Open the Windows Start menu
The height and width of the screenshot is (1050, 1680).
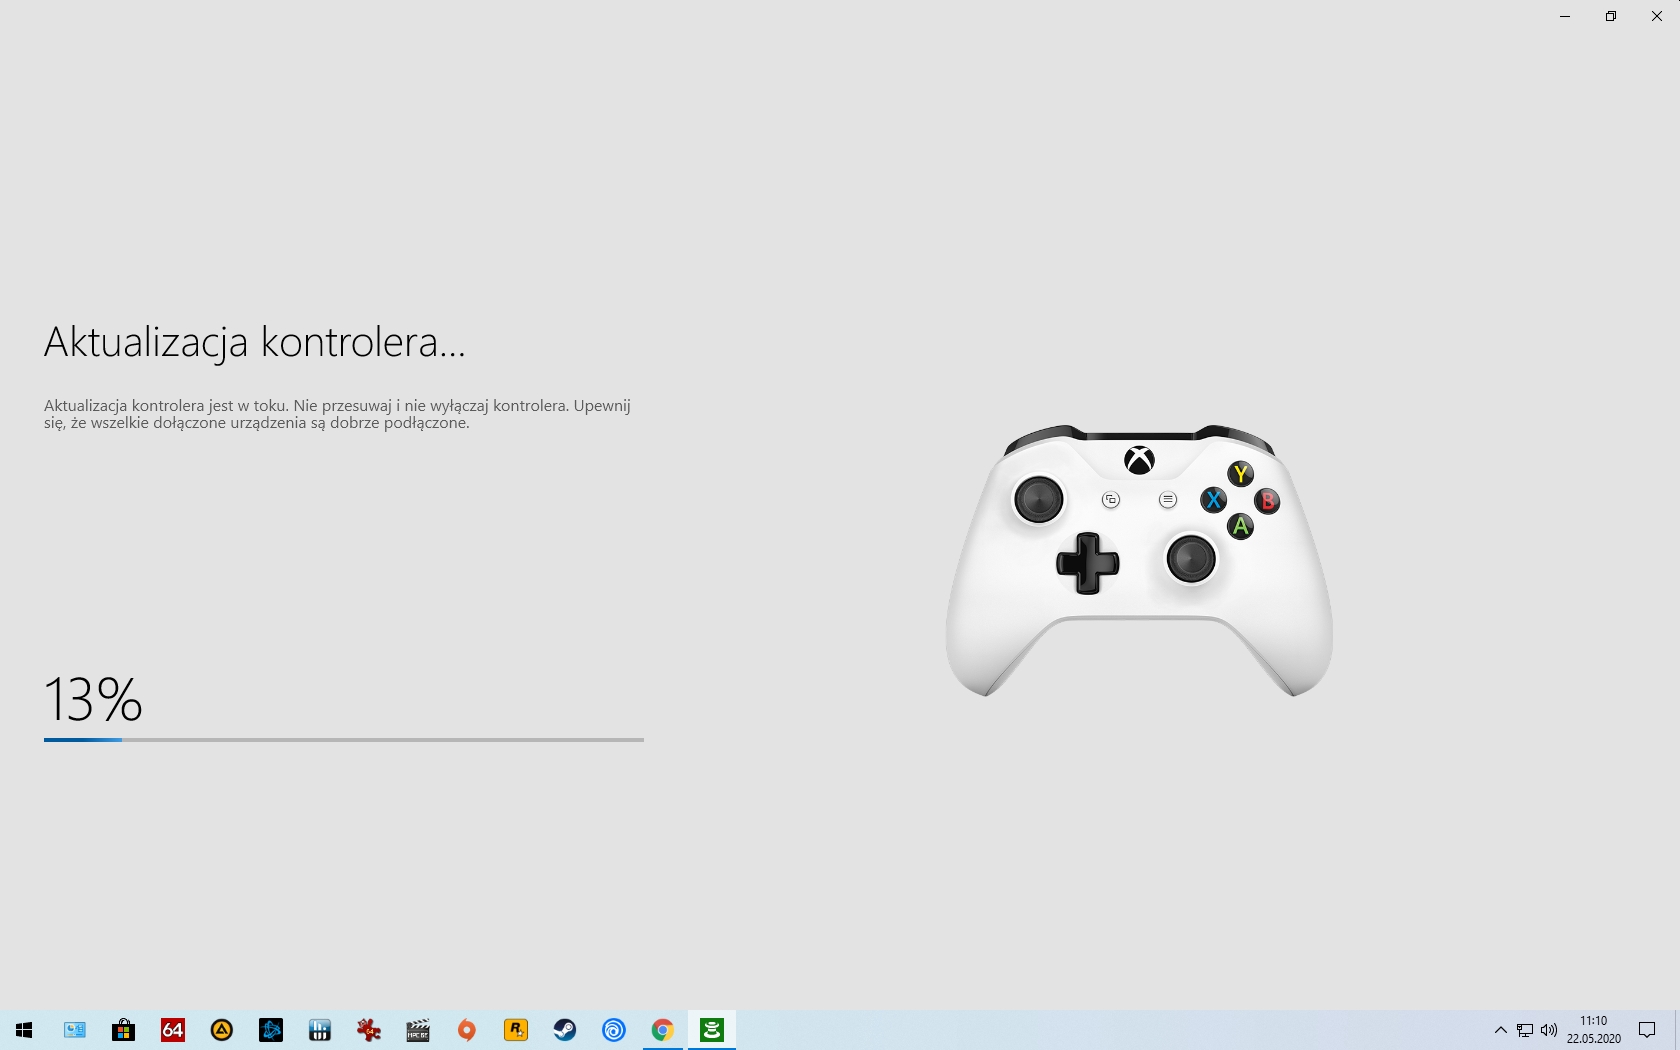24,1030
